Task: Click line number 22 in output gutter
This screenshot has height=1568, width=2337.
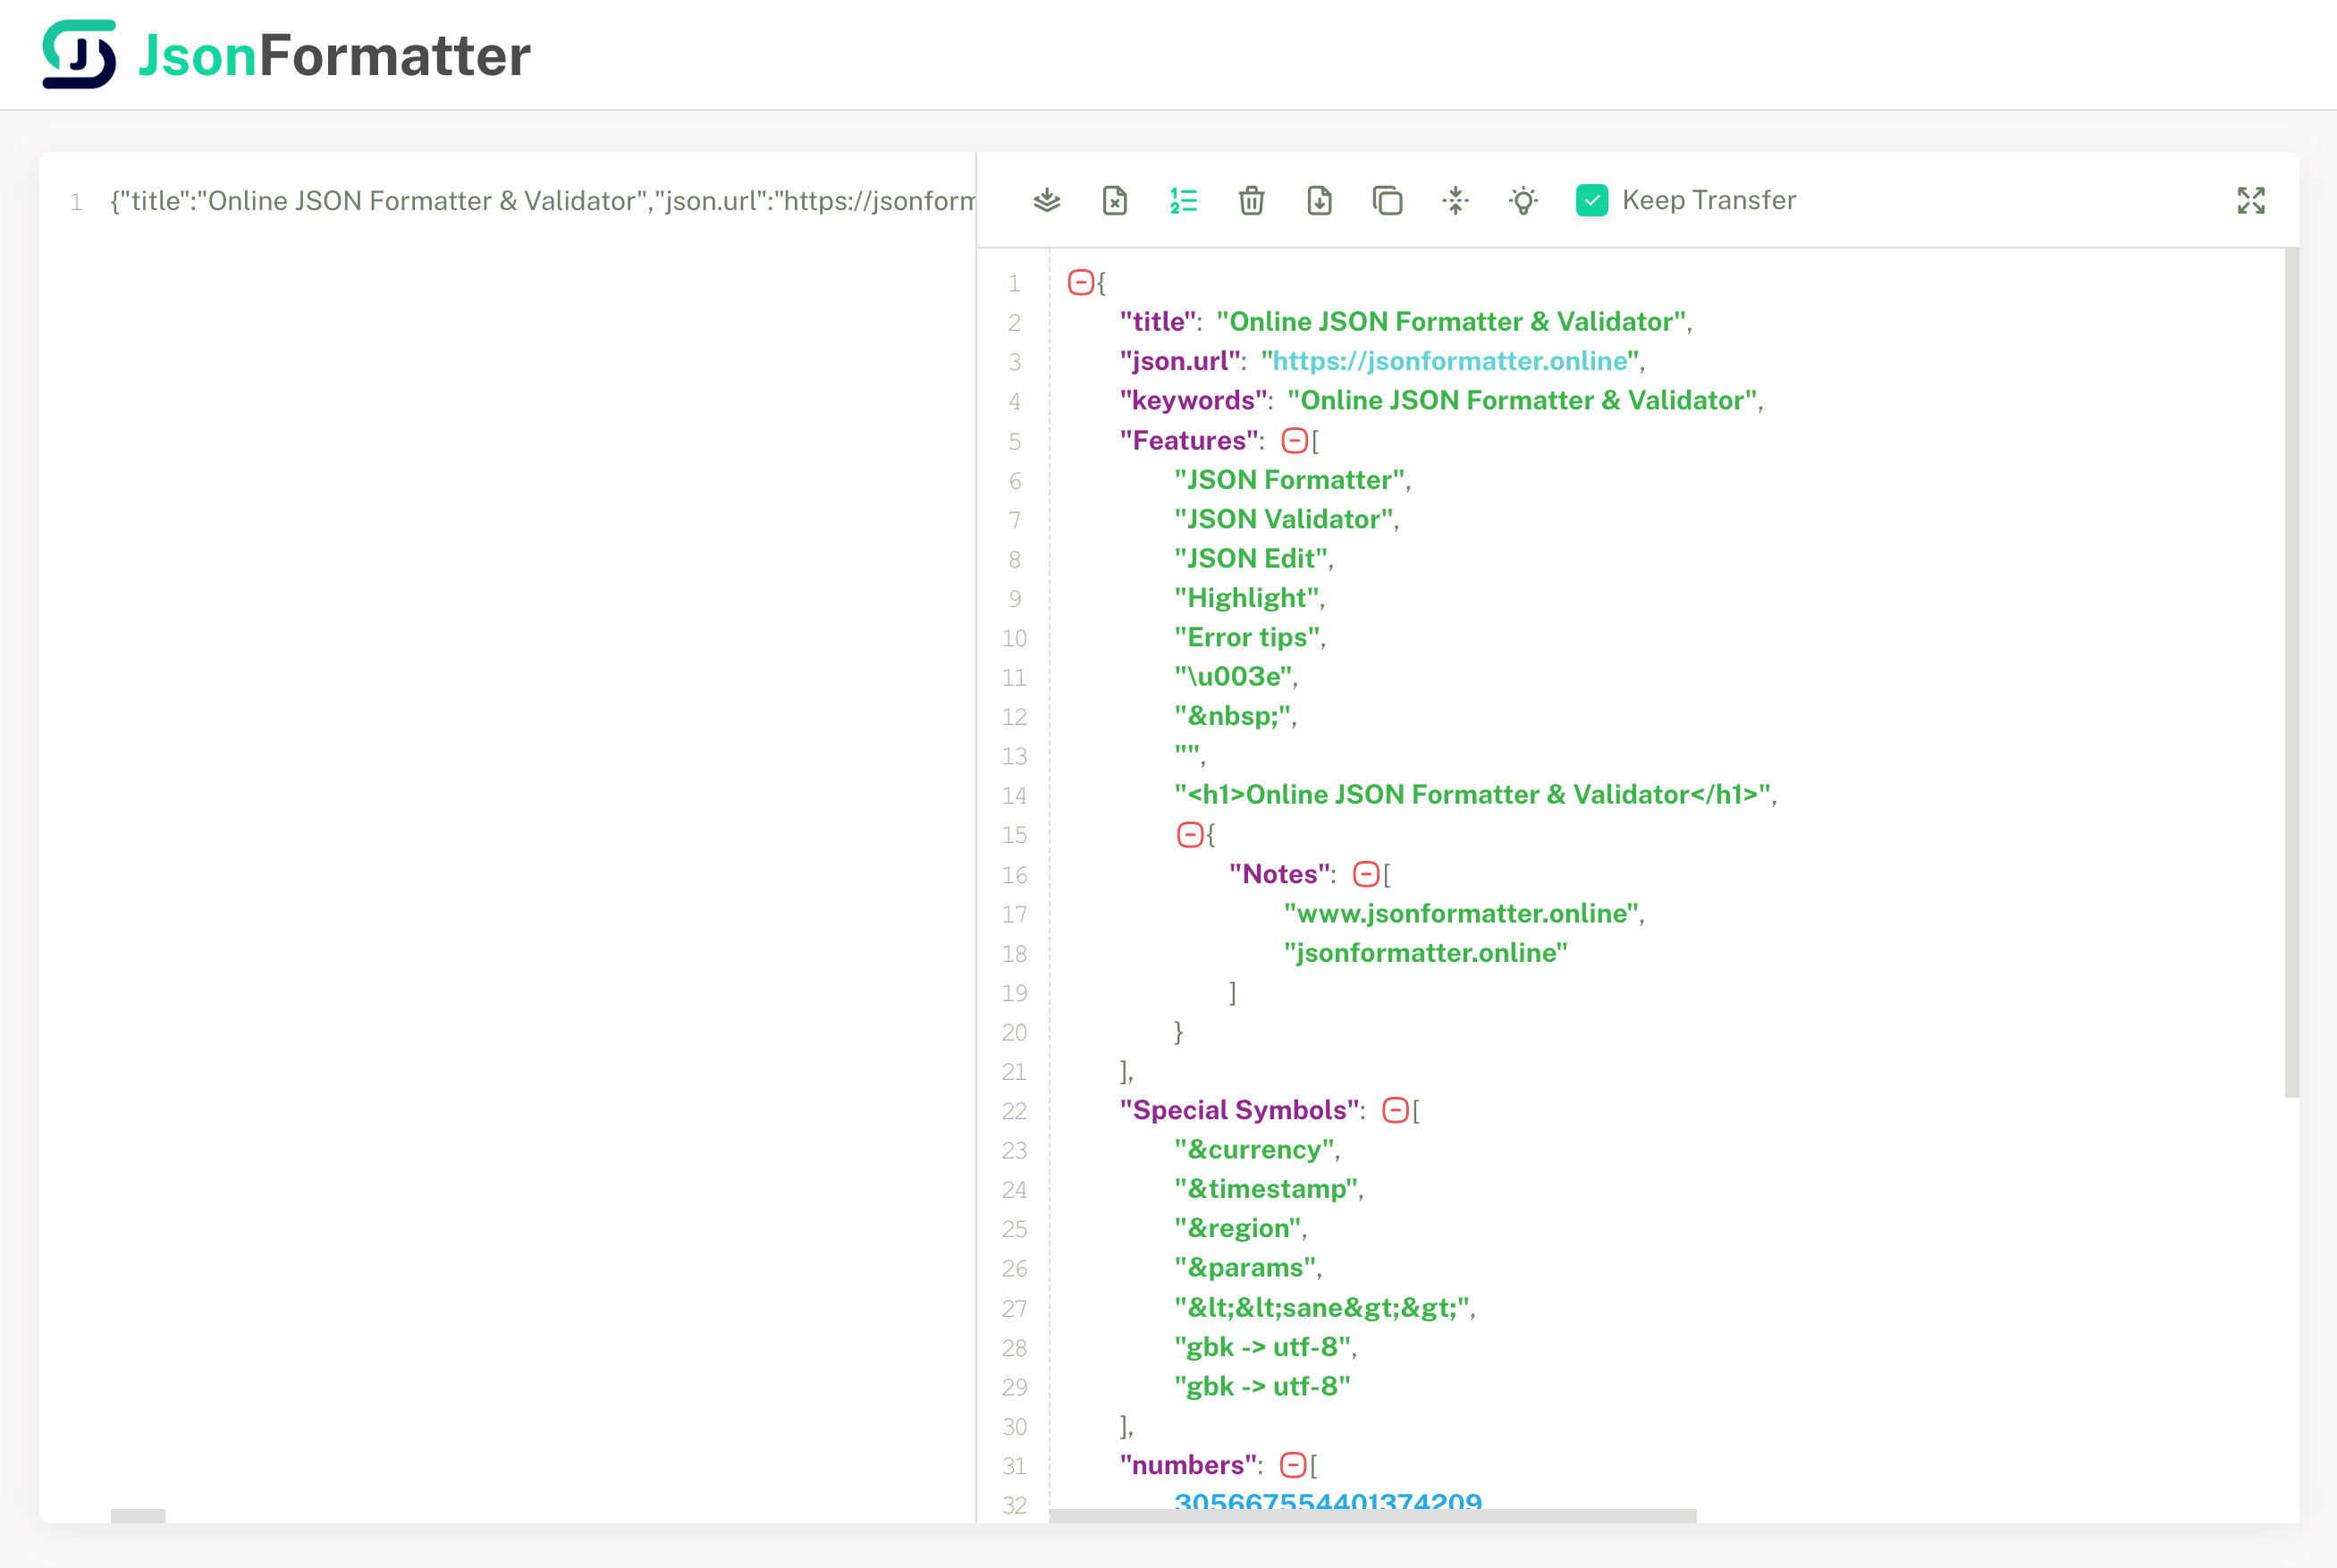Action: pos(1014,1111)
